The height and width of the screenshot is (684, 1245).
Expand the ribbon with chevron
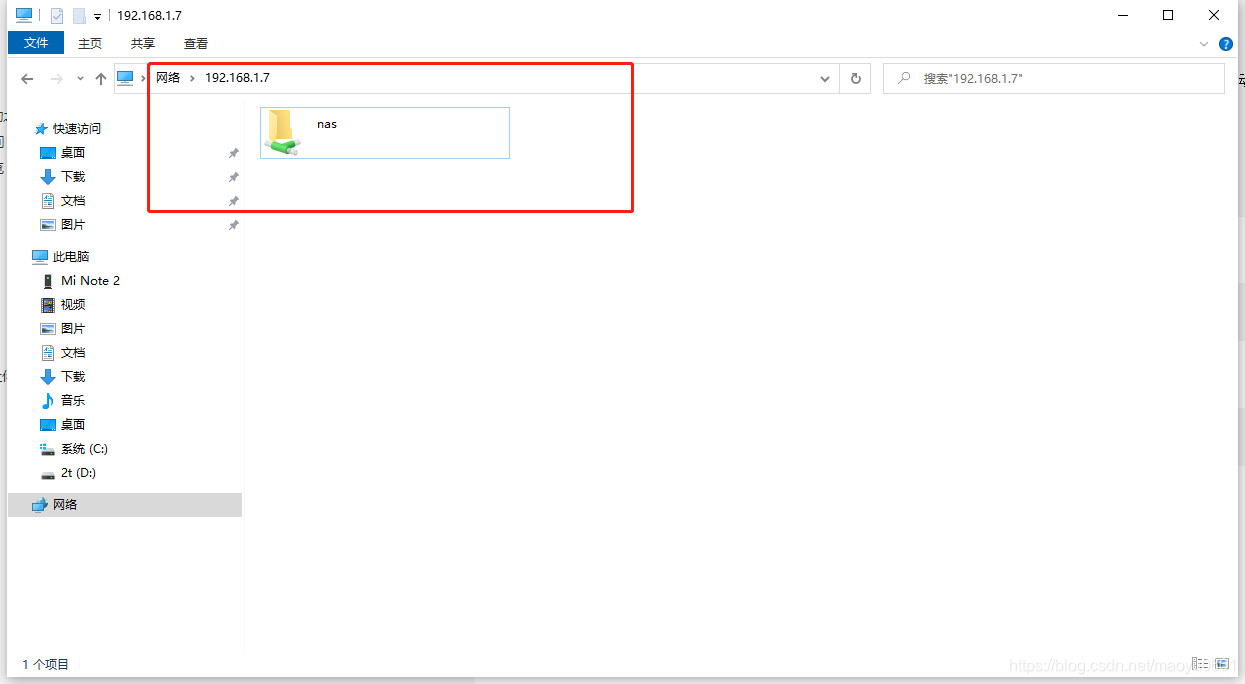(1204, 44)
